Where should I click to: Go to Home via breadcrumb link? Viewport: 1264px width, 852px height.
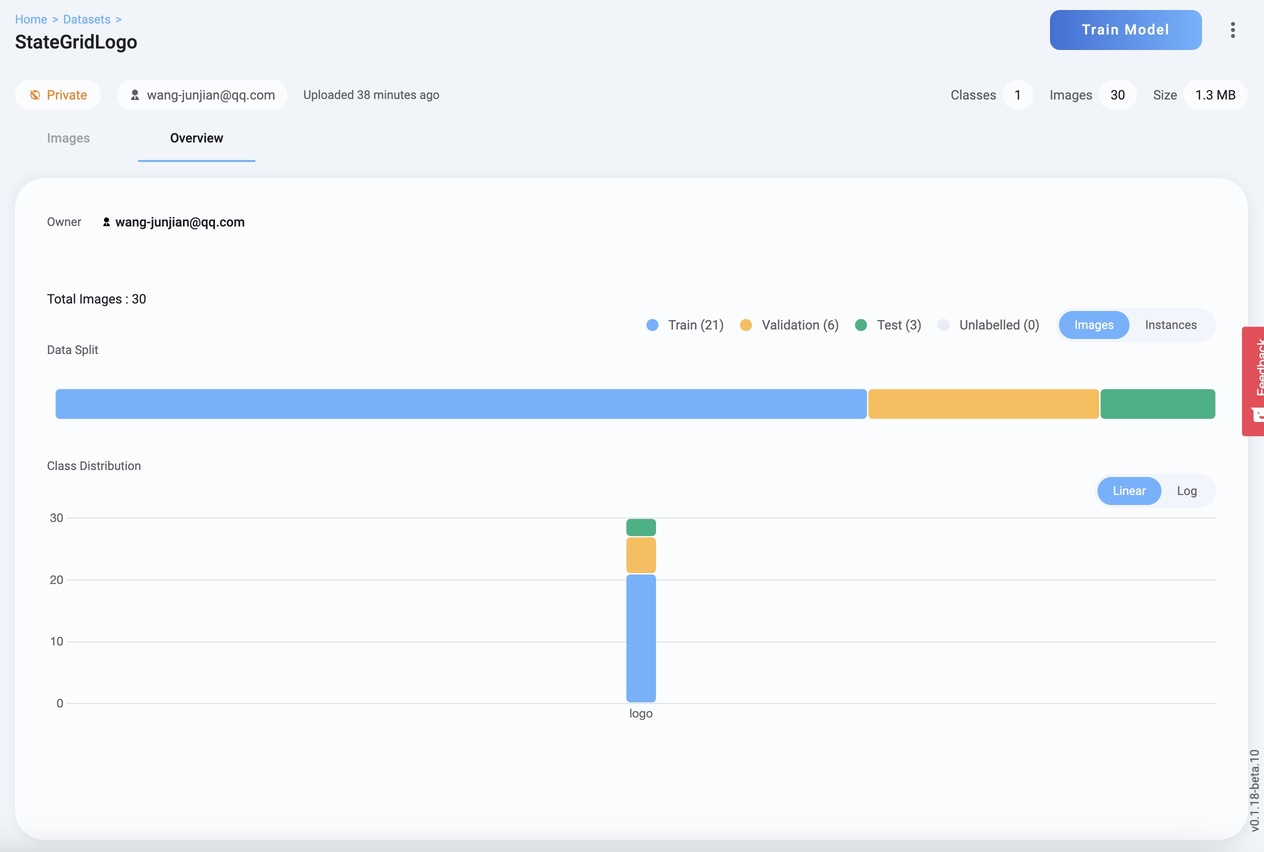(x=30, y=19)
